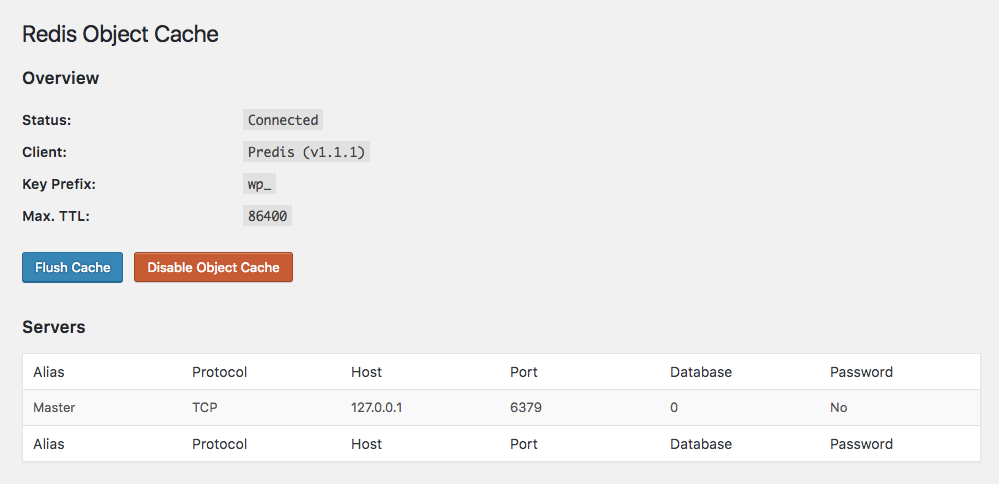Click the Password column header in top row
This screenshot has width=999, height=484.
coord(861,372)
